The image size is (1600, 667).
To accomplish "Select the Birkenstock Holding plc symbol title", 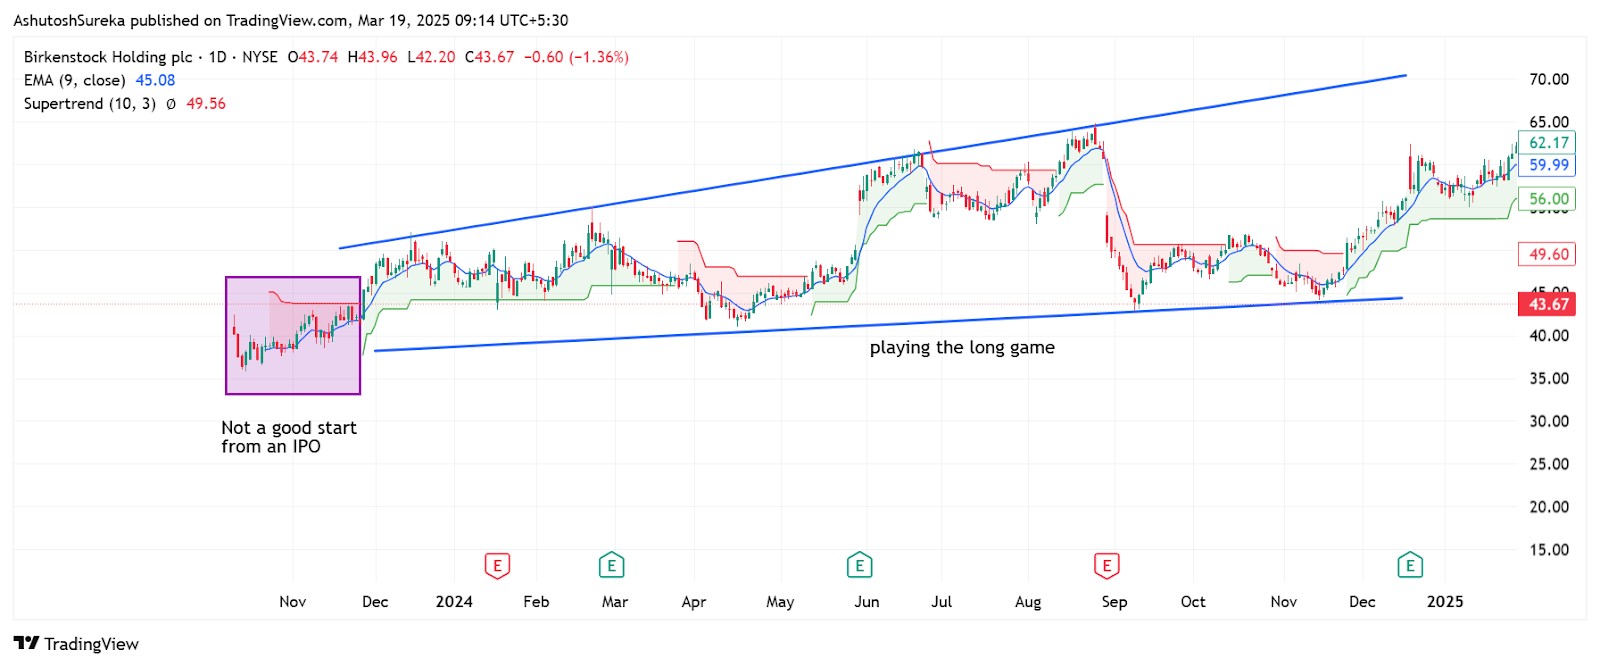I will click(x=108, y=57).
